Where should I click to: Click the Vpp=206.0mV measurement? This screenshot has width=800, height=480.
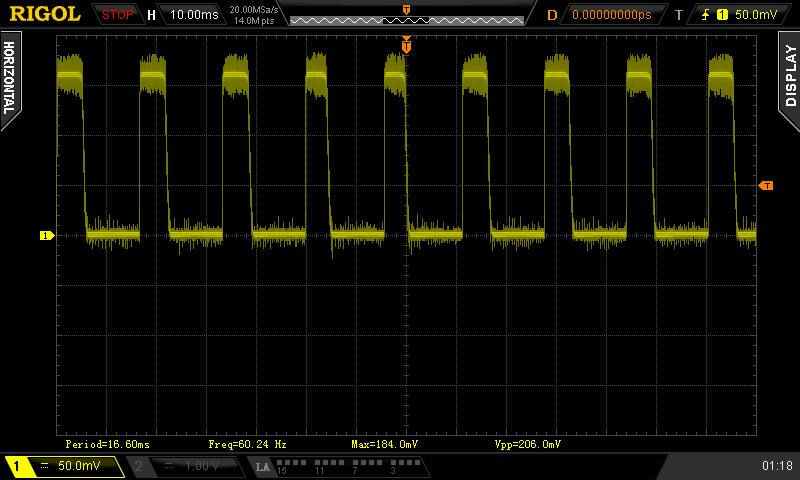(x=528, y=444)
